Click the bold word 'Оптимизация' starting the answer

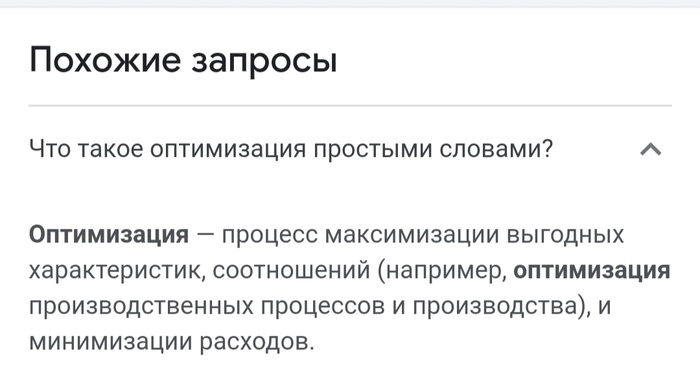(x=109, y=234)
